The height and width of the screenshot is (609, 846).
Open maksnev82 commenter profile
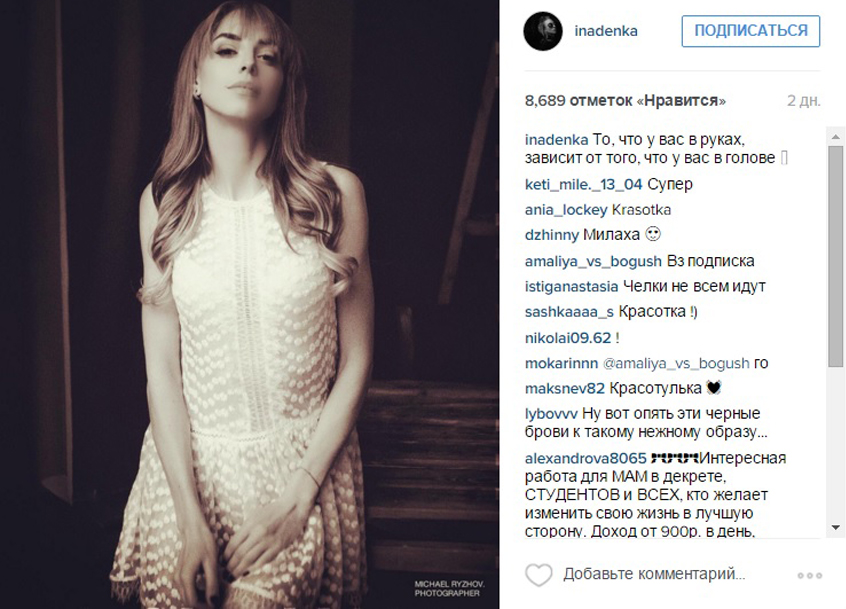click(x=564, y=388)
